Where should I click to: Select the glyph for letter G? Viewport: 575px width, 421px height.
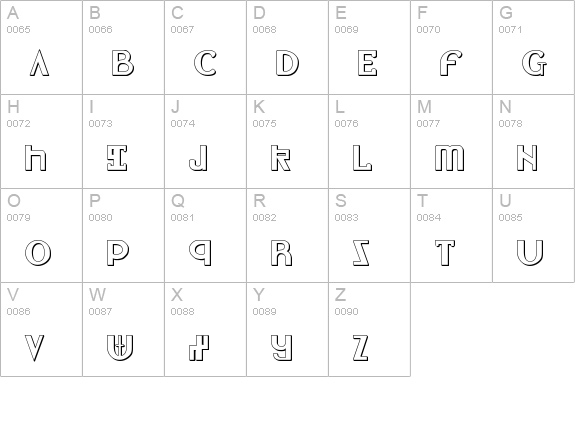click(534, 63)
